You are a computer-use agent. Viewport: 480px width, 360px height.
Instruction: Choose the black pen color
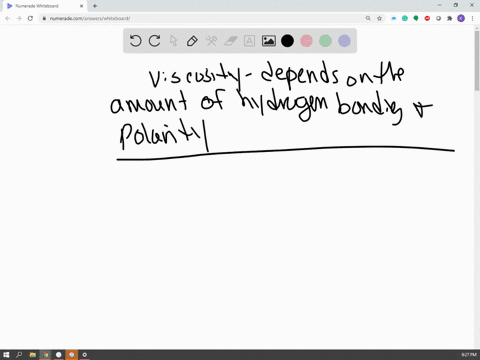click(x=287, y=41)
